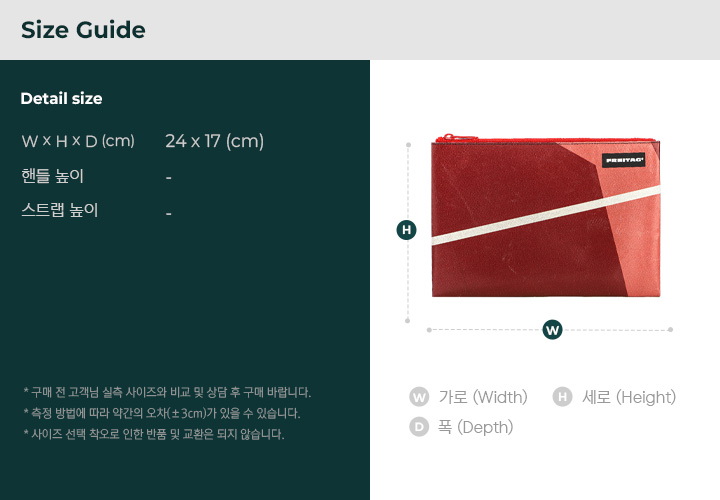Click the 폭 (Depth) legend text

click(x=475, y=427)
